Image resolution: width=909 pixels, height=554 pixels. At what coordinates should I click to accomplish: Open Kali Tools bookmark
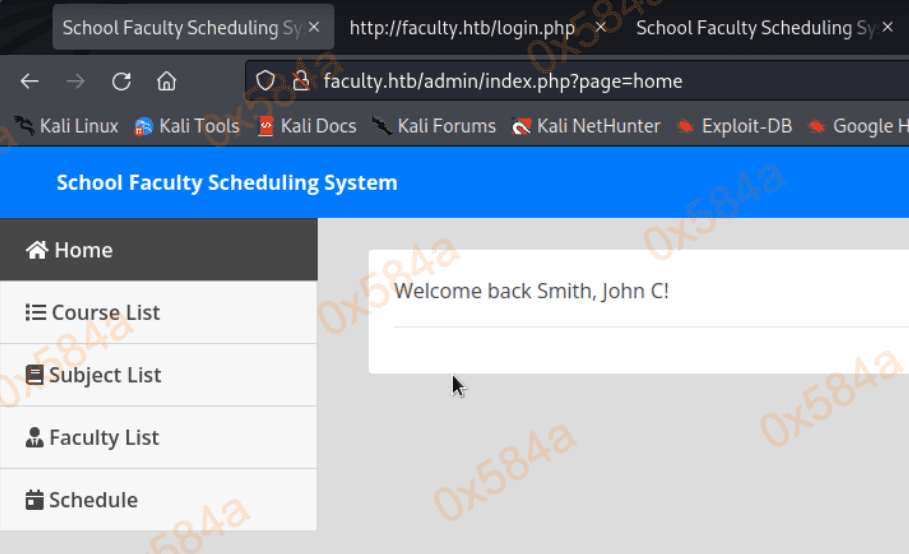point(187,126)
